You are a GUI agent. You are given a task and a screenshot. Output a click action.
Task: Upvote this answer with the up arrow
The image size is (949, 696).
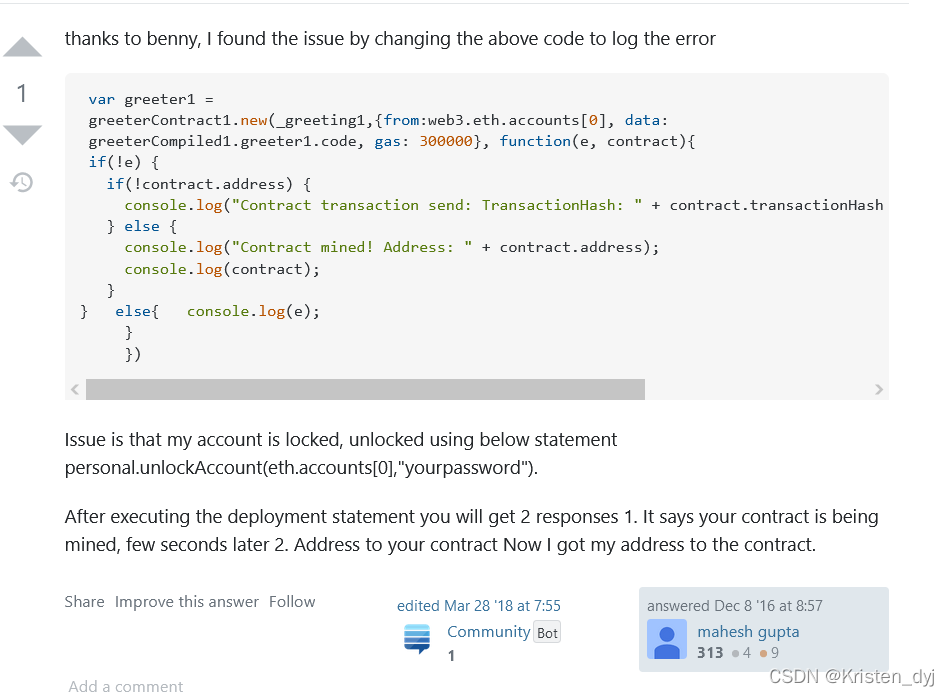(x=22, y=47)
